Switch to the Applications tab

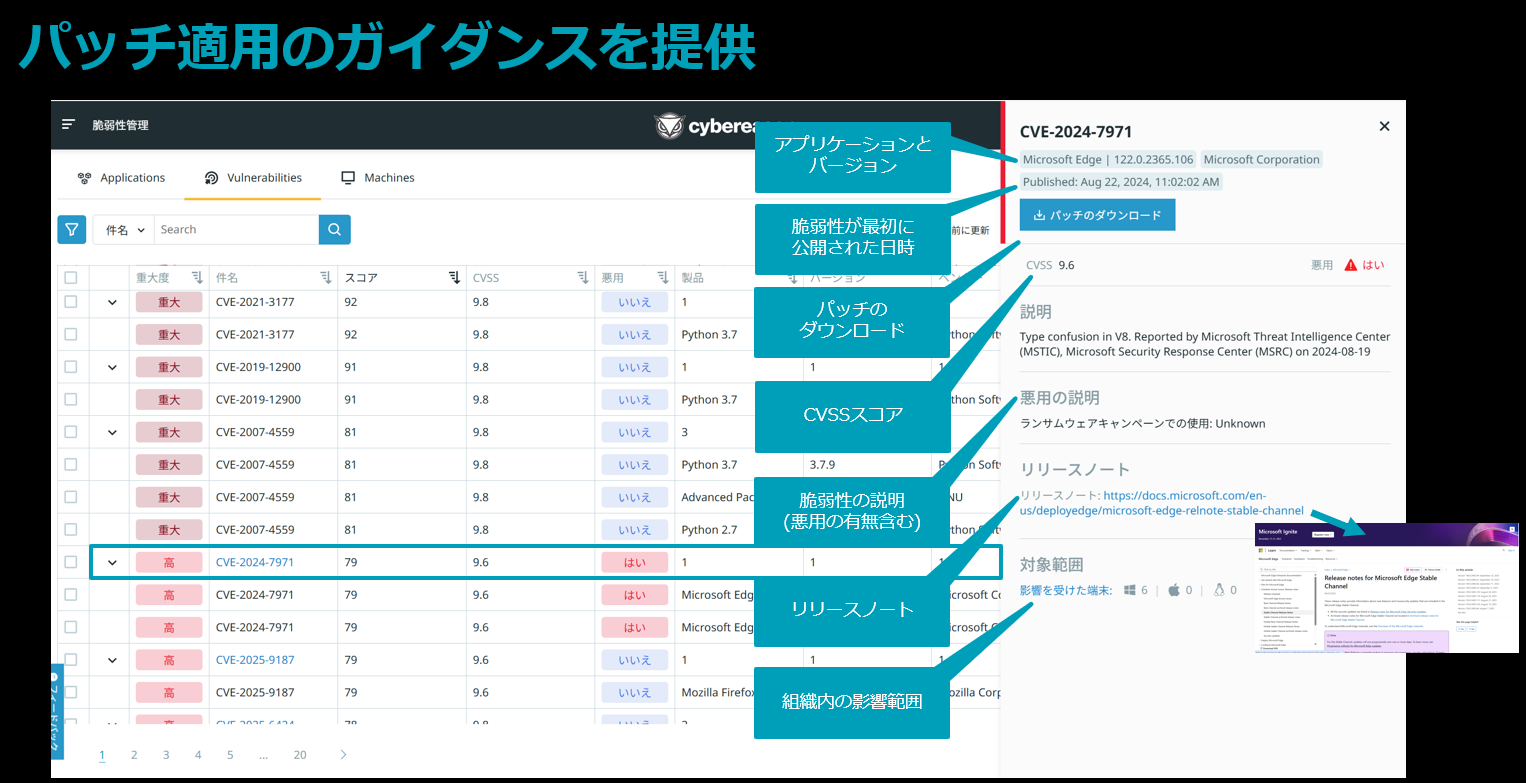(121, 178)
